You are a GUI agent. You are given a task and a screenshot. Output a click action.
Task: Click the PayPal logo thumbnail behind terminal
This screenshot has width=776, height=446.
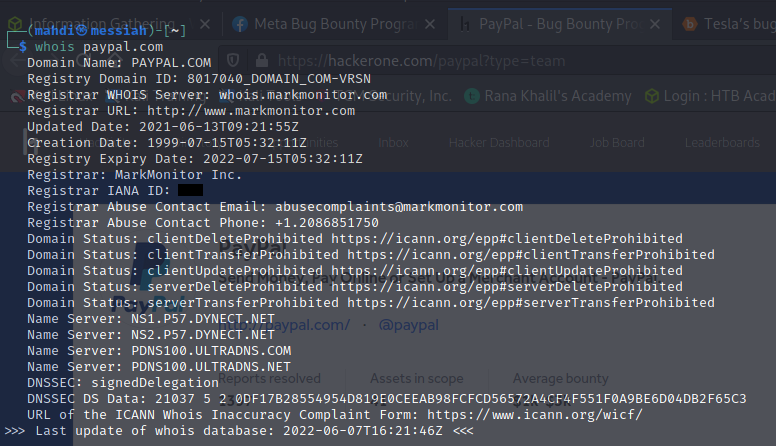point(147,277)
